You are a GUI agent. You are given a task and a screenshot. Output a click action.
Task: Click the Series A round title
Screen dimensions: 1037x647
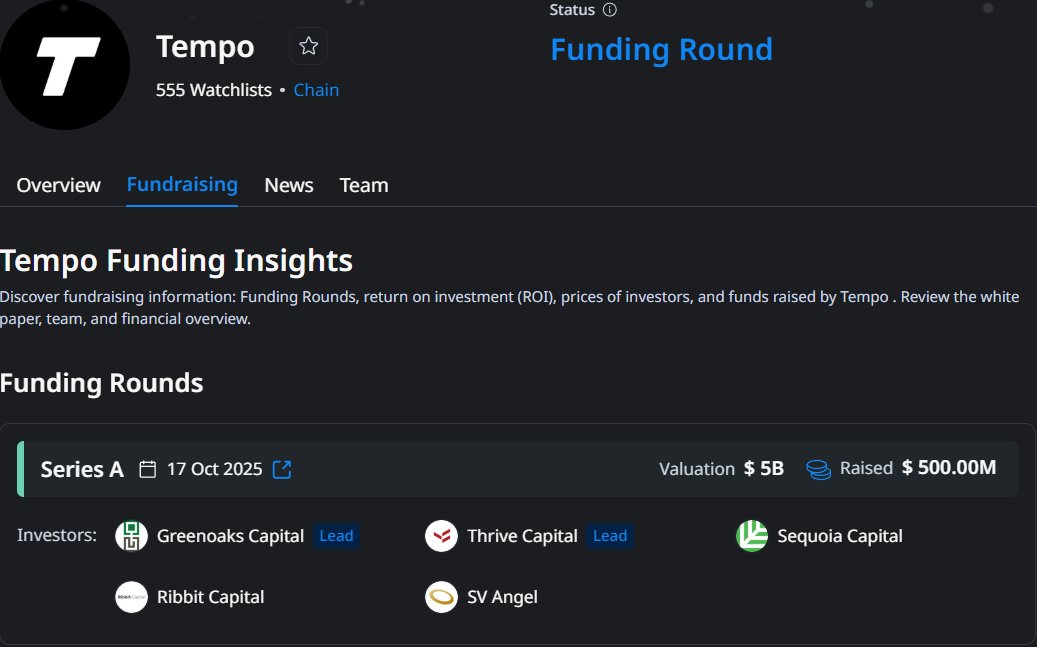pos(82,469)
